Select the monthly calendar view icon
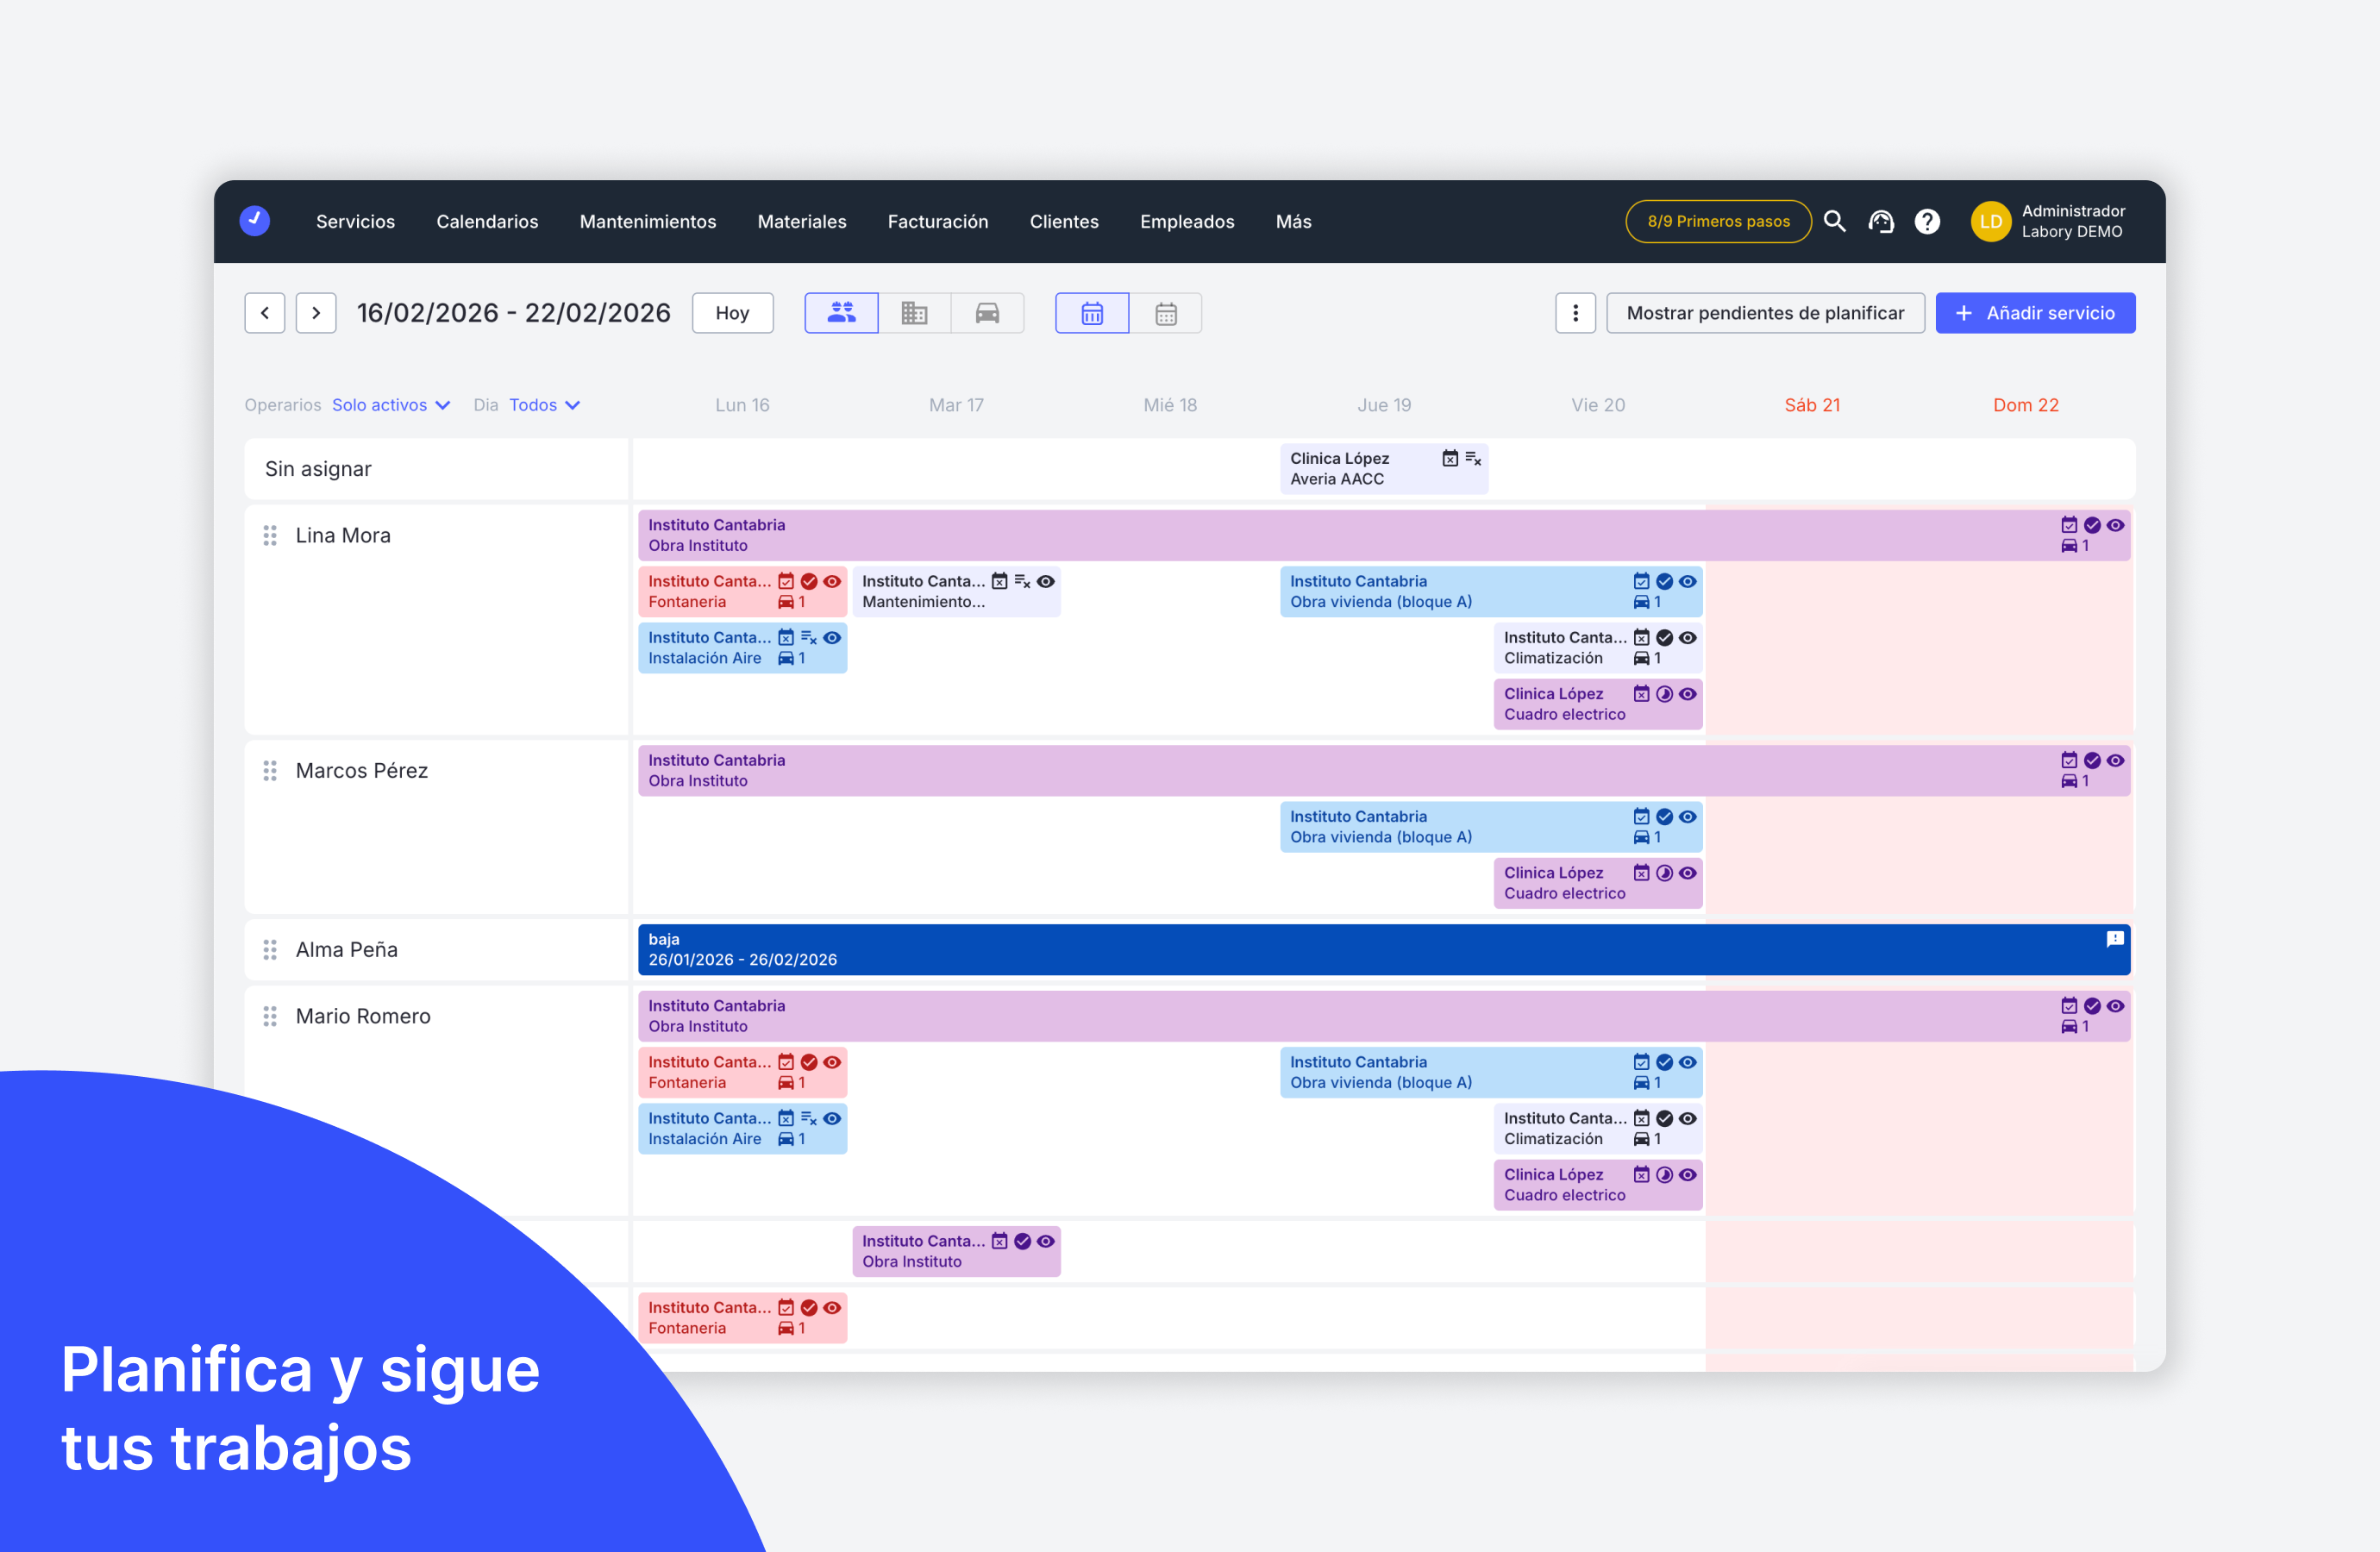The width and height of the screenshot is (2380, 1552). pos(1166,313)
